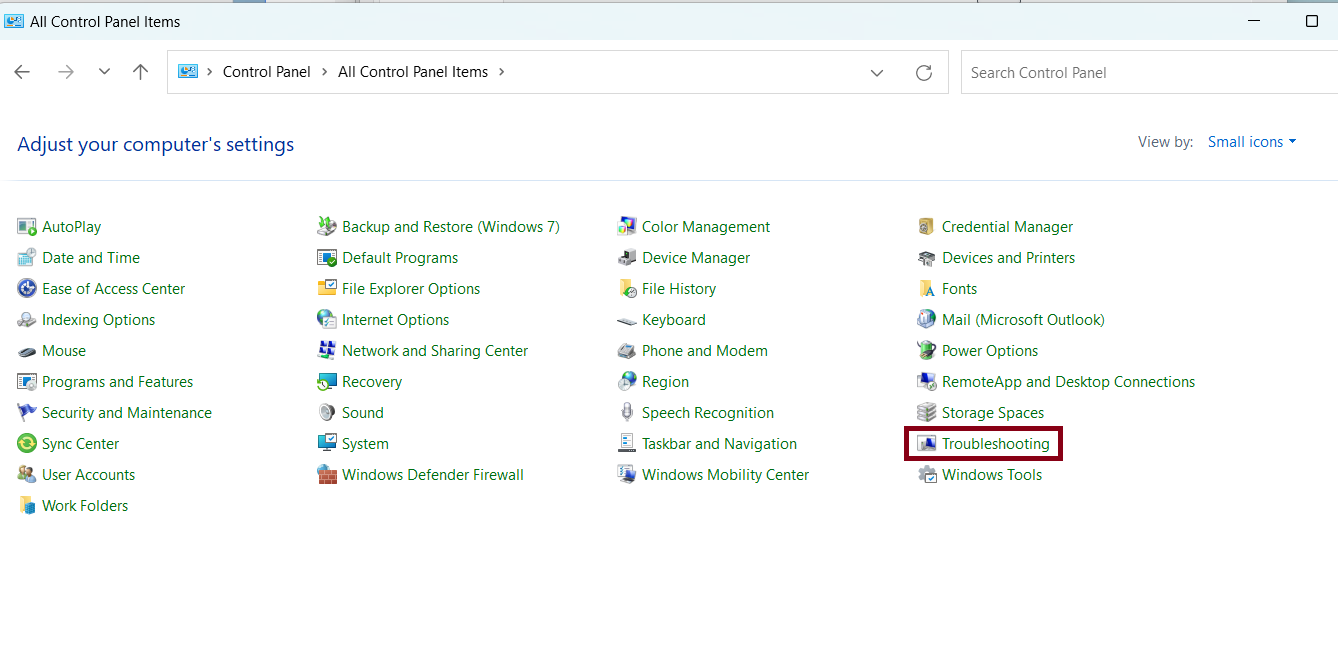This screenshot has height=652, width=1338.
Task: Expand chevron after All Control Panel Items
Action: tap(501, 72)
